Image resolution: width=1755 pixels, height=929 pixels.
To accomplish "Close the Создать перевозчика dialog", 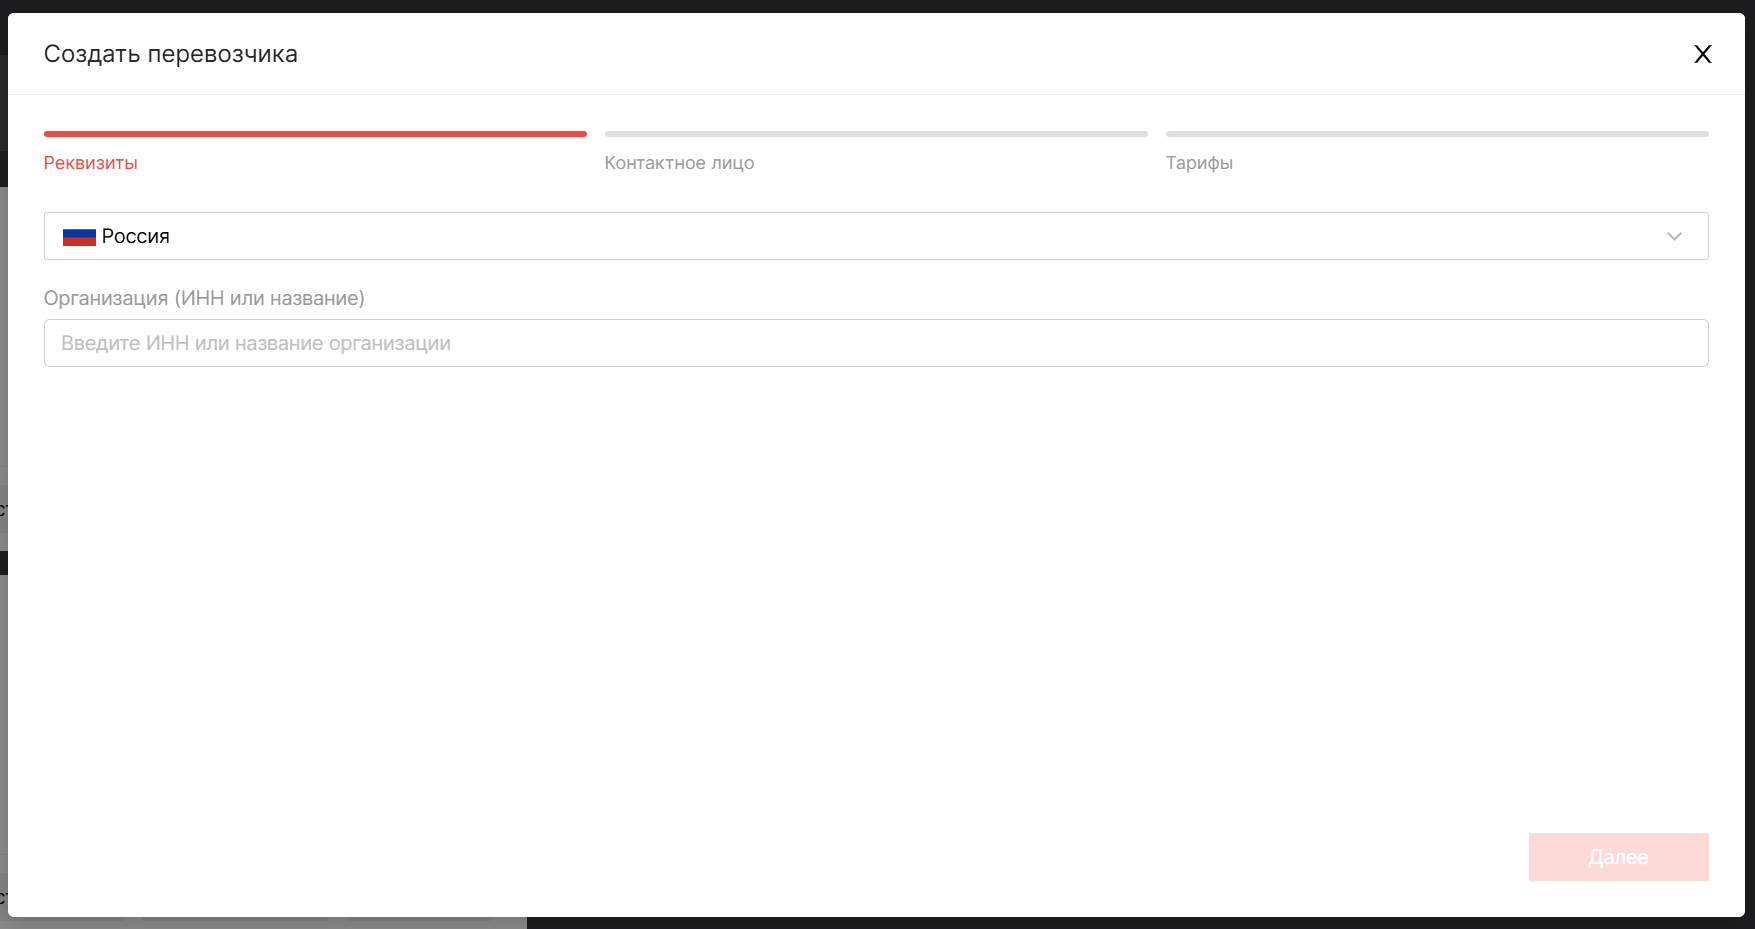I will tap(1702, 54).
